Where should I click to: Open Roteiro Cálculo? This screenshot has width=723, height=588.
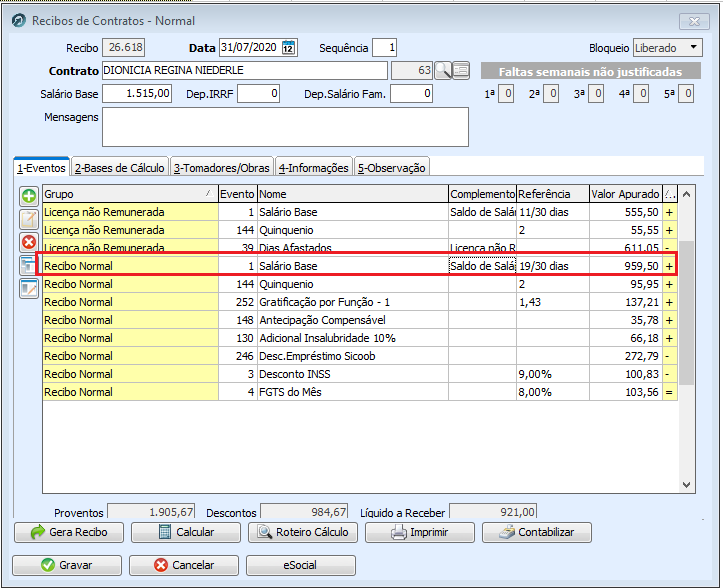coord(303,532)
